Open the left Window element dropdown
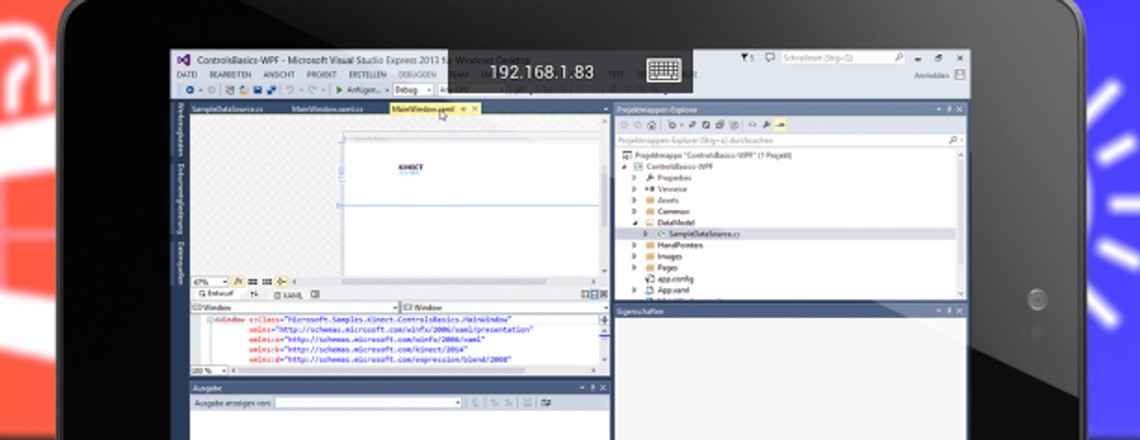 295,308
